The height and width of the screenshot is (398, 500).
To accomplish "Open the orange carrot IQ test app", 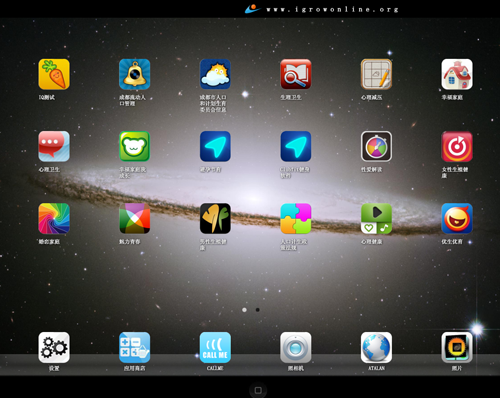I will pyautogui.click(x=54, y=74).
